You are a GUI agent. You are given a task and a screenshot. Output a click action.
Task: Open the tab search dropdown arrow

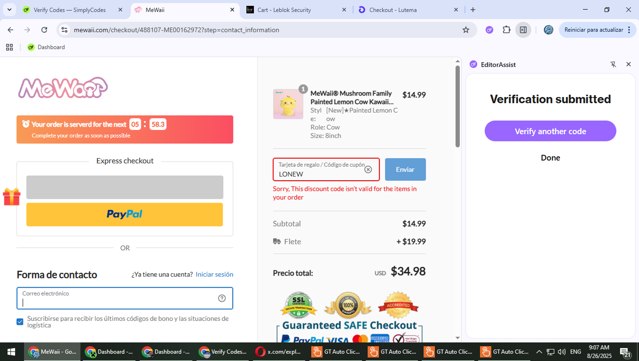9,9
